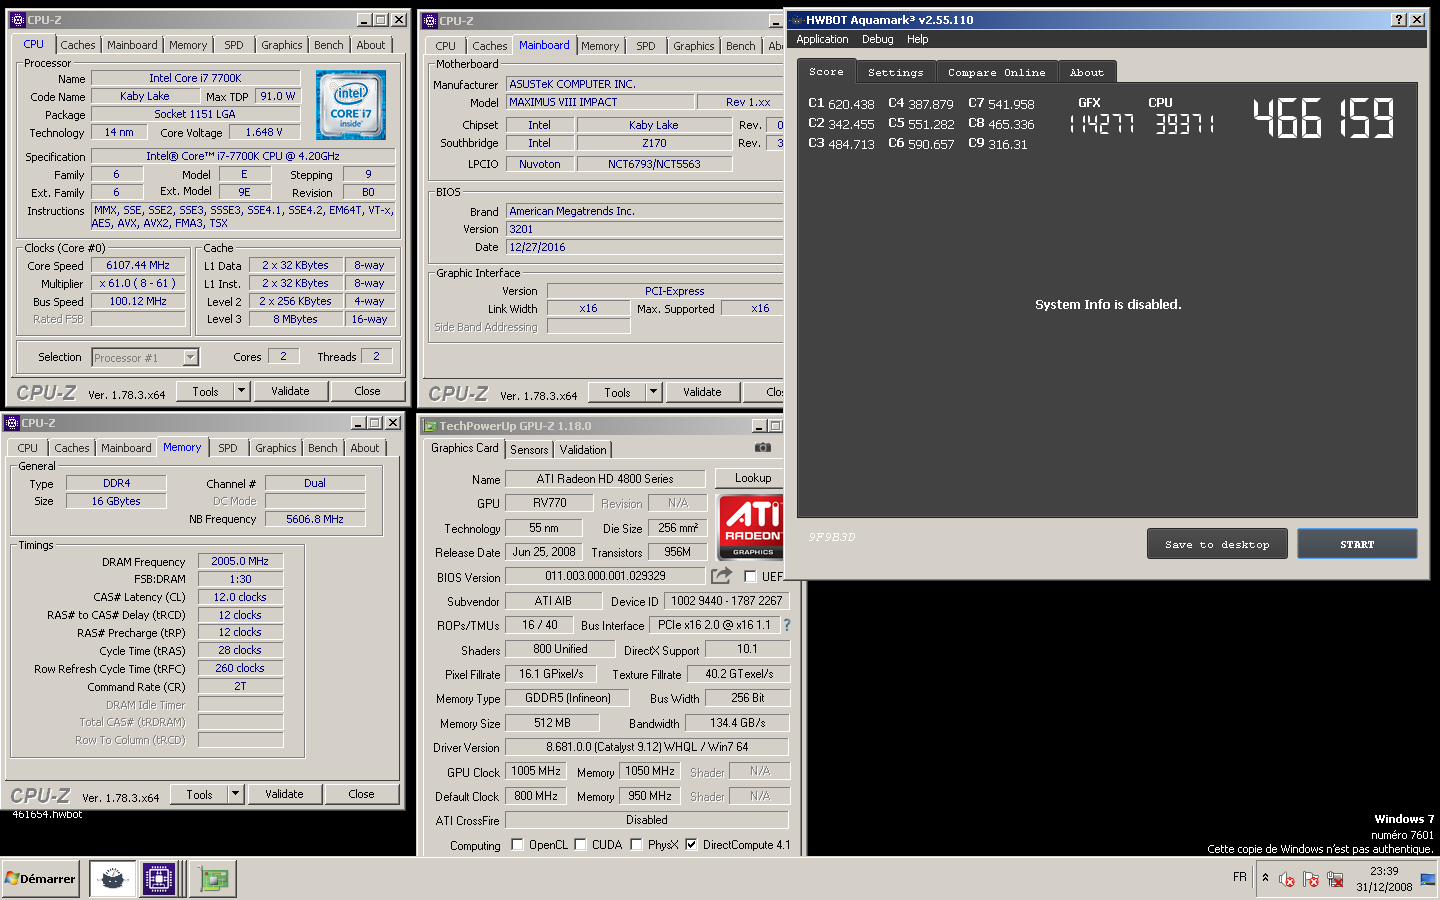
Task: Click the Intel Core i7 logo image
Action: click(x=351, y=105)
